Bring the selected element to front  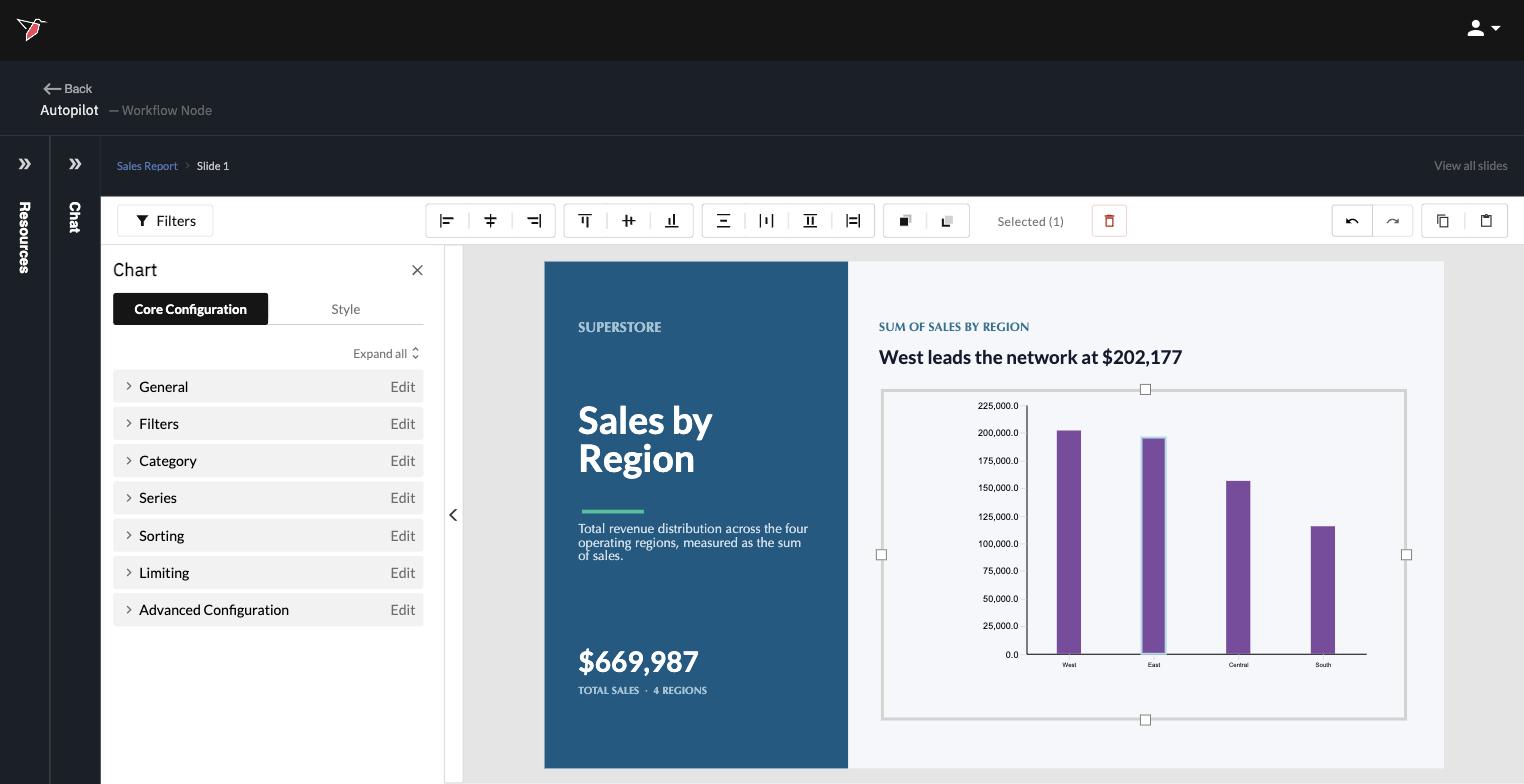tap(904, 221)
